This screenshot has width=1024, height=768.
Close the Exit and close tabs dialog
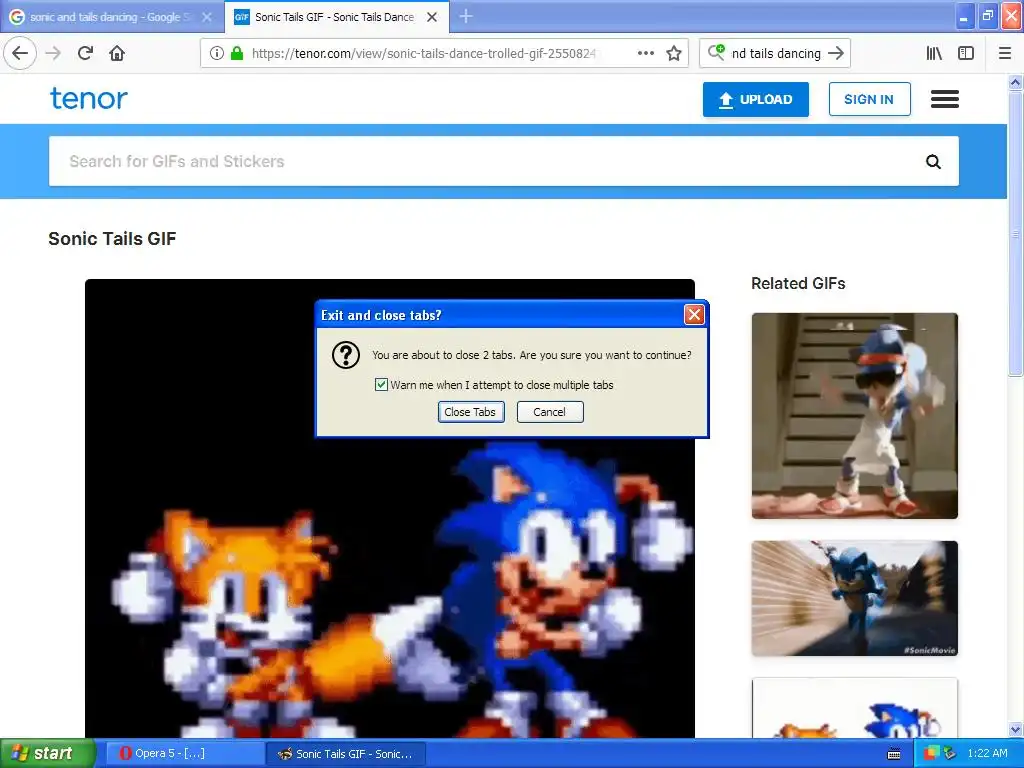694,315
